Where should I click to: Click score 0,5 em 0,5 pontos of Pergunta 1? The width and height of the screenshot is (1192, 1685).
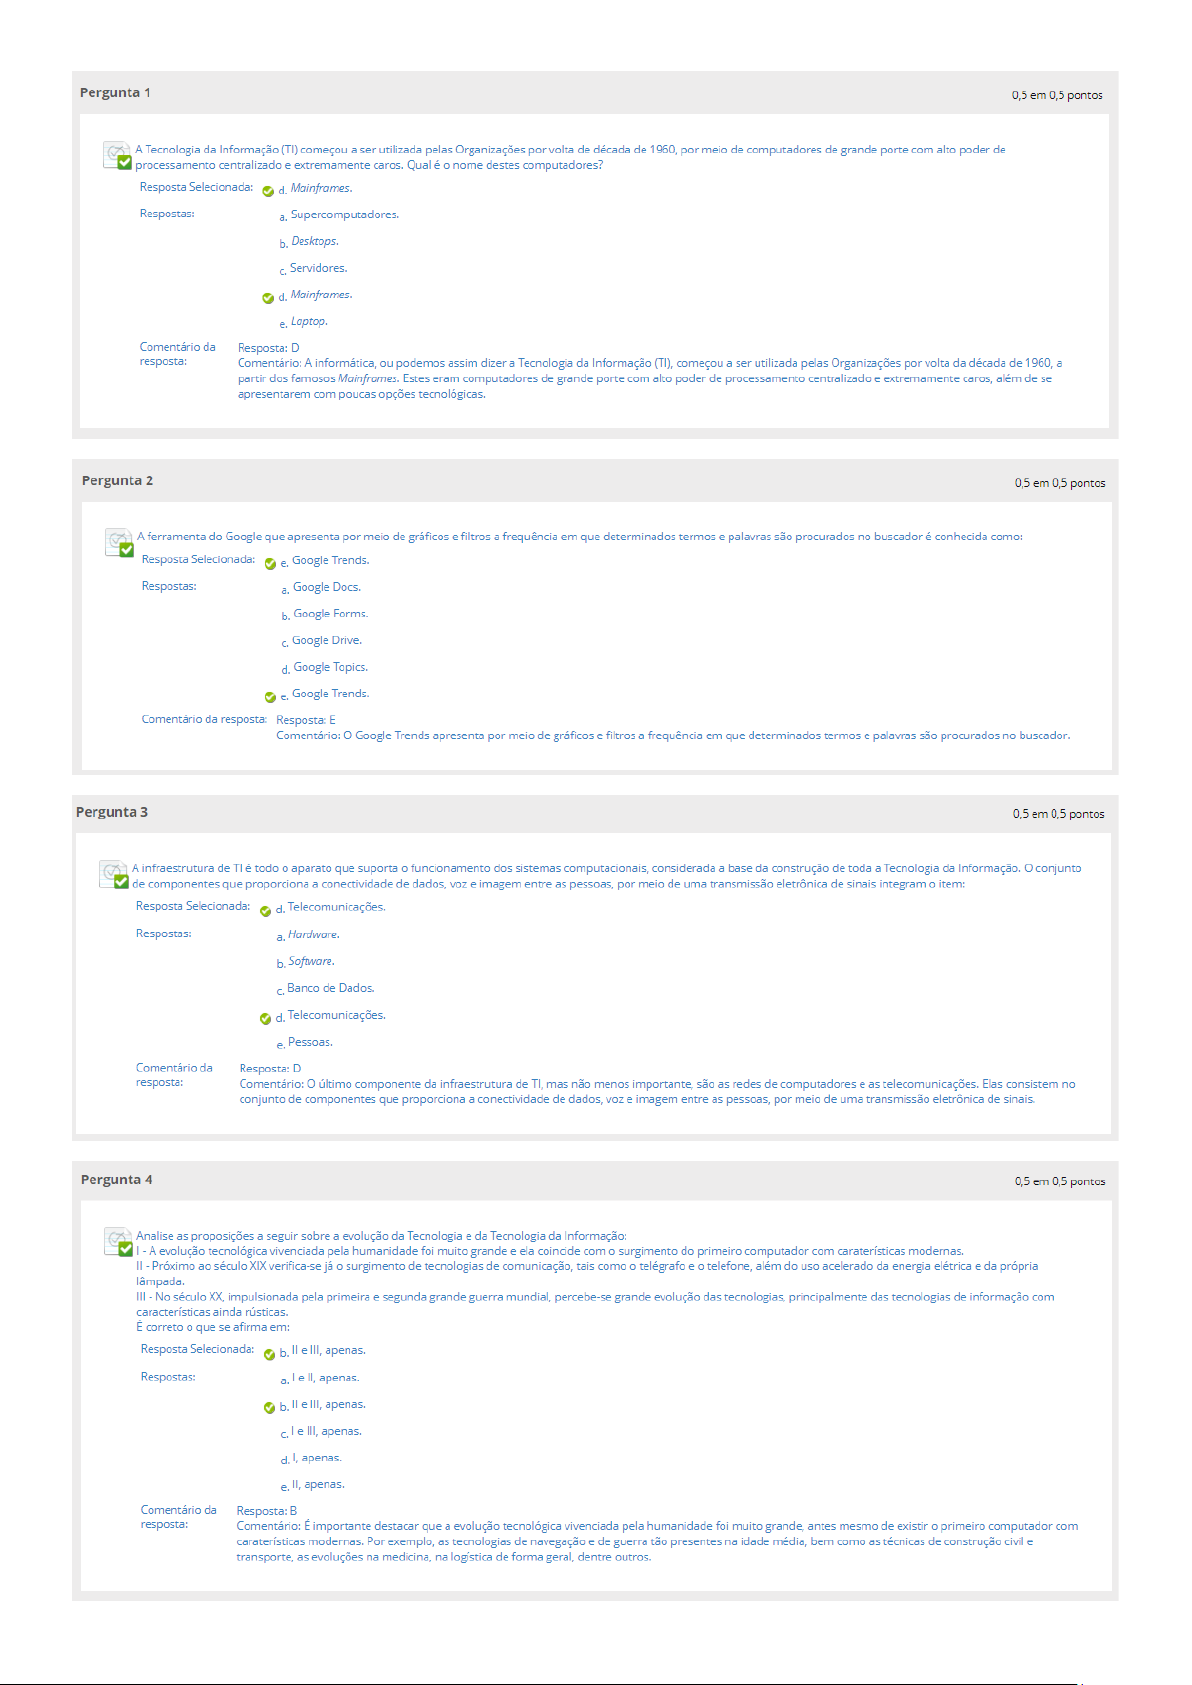pyautogui.click(x=1057, y=96)
